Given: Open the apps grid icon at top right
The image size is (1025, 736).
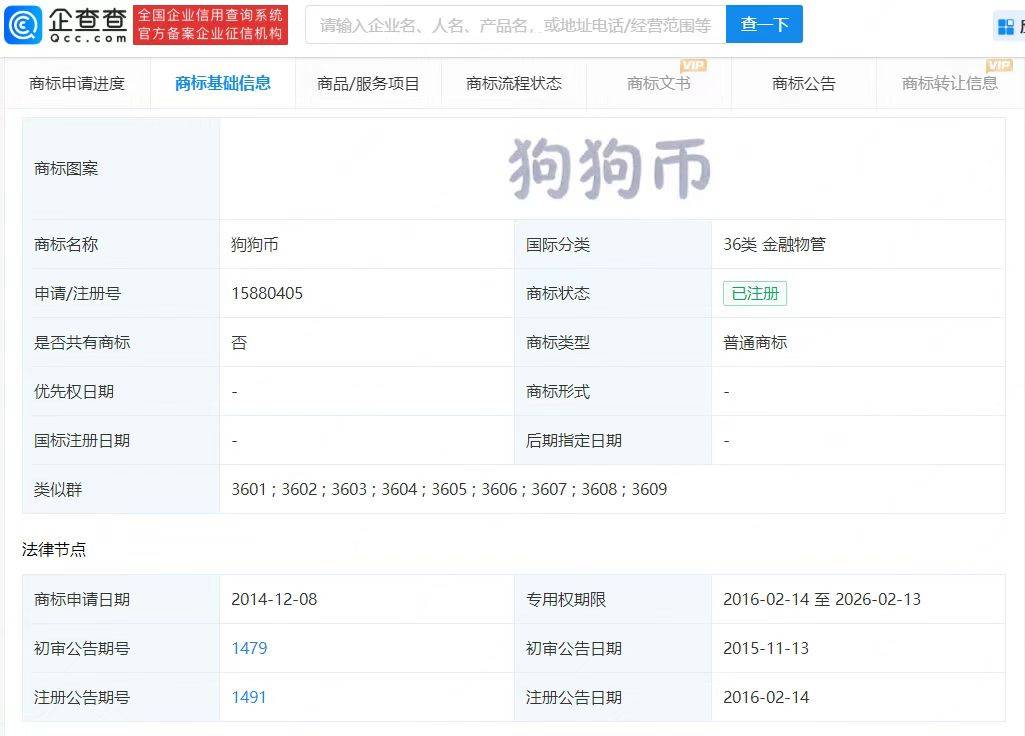Looking at the screenshot, I should point(1005,26).
